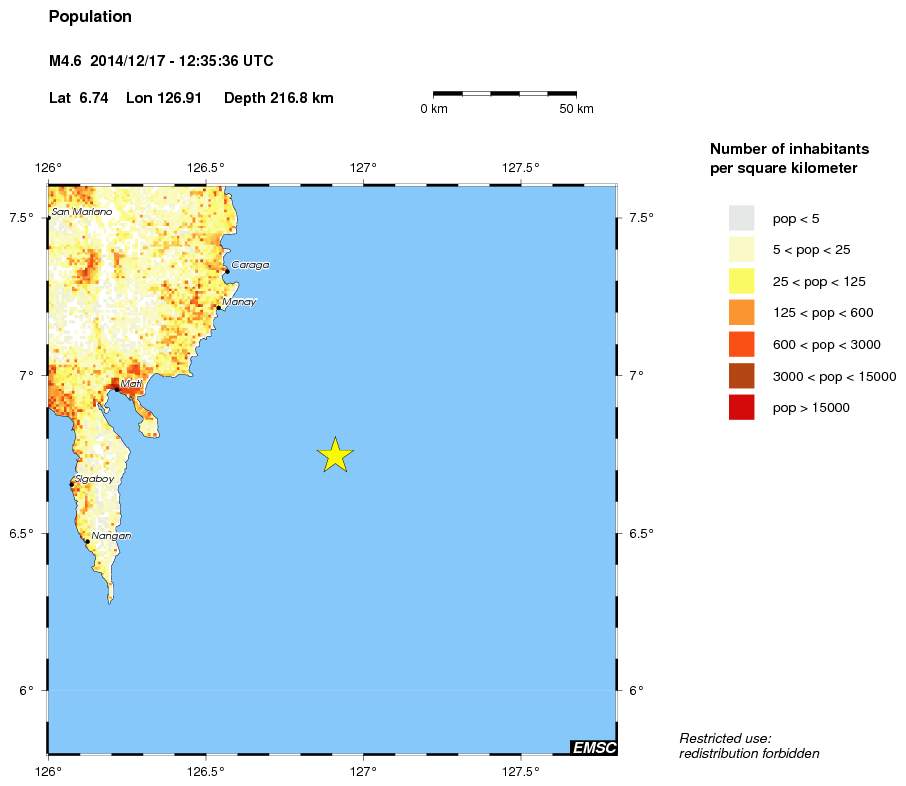The image size is (906, 786).
Task: Click the San Mariano map label
Action: pyautogui.click(x=82, y=212)
